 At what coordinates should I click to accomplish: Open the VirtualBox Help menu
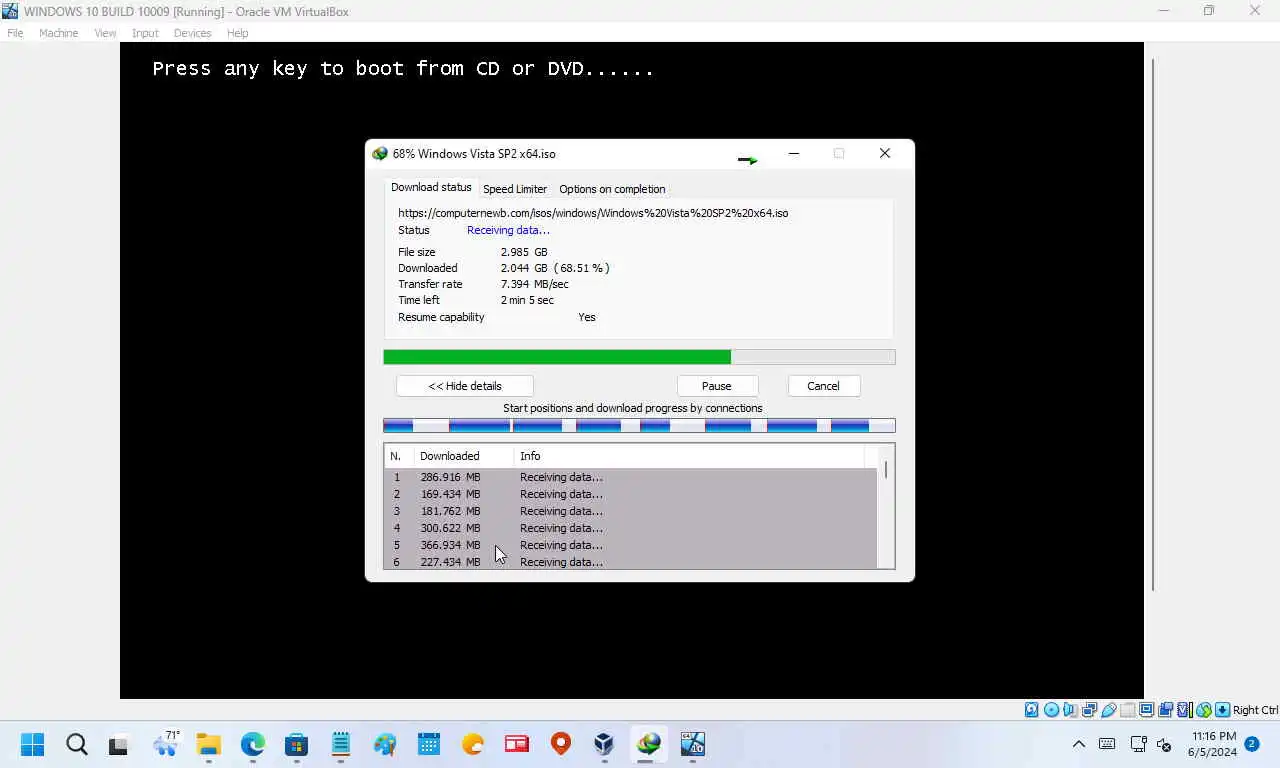(x=237, y=33)
